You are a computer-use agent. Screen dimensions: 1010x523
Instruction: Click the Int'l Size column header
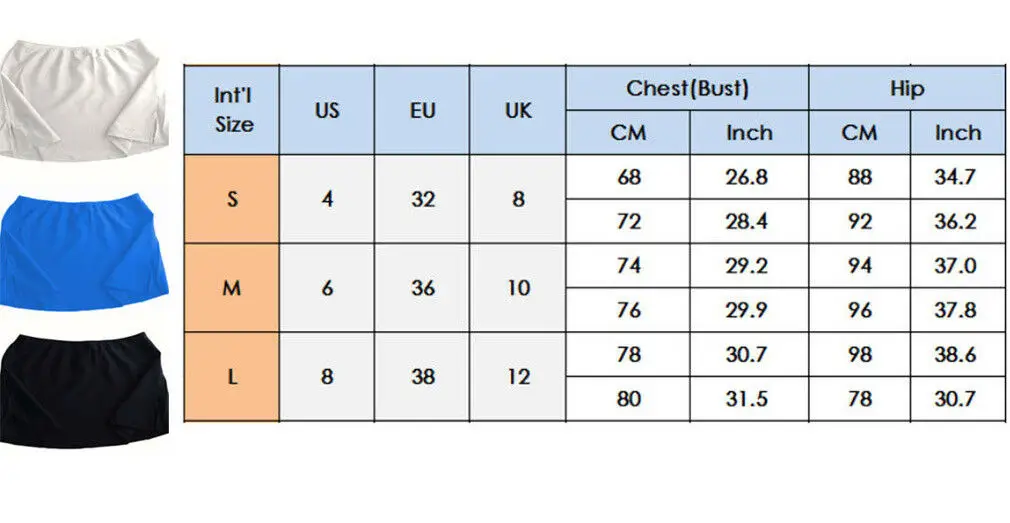(x=232, y=110)
